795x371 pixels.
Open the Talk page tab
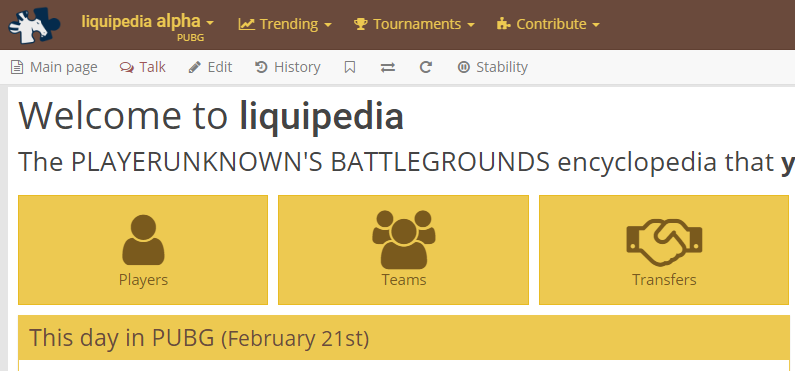[143, 67]
